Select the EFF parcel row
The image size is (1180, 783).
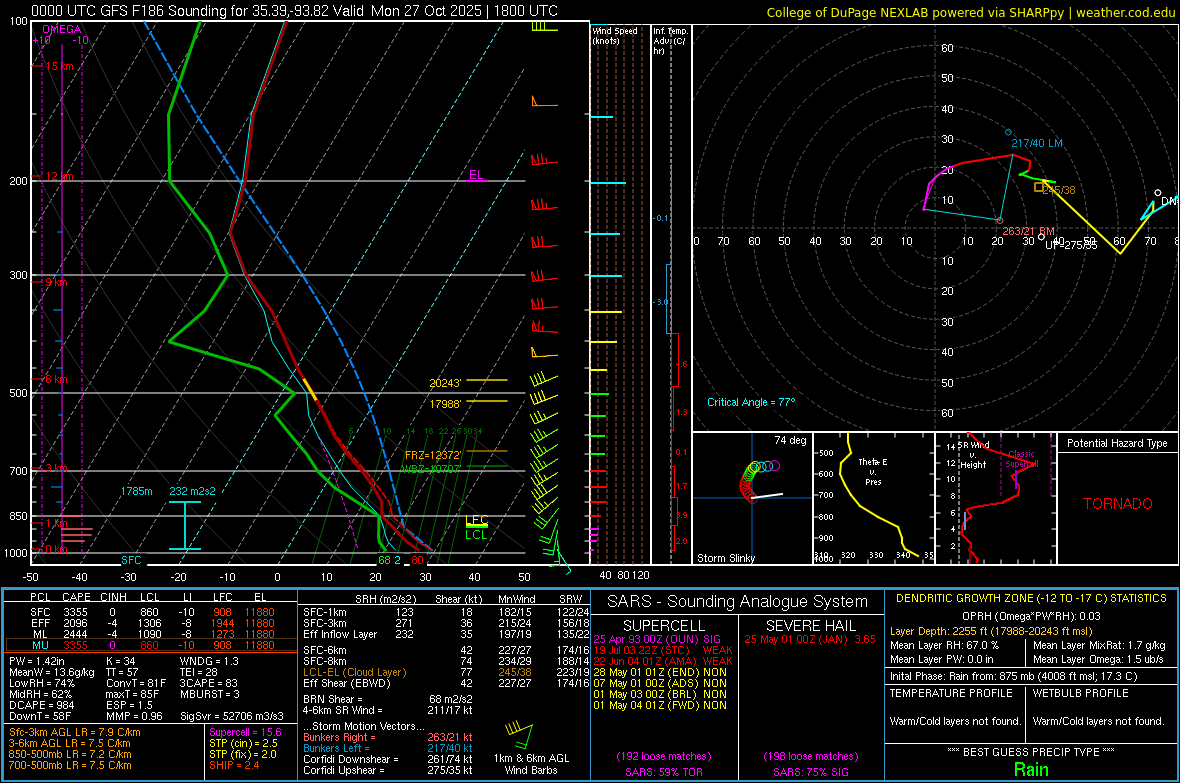click(x=151, y=623)
